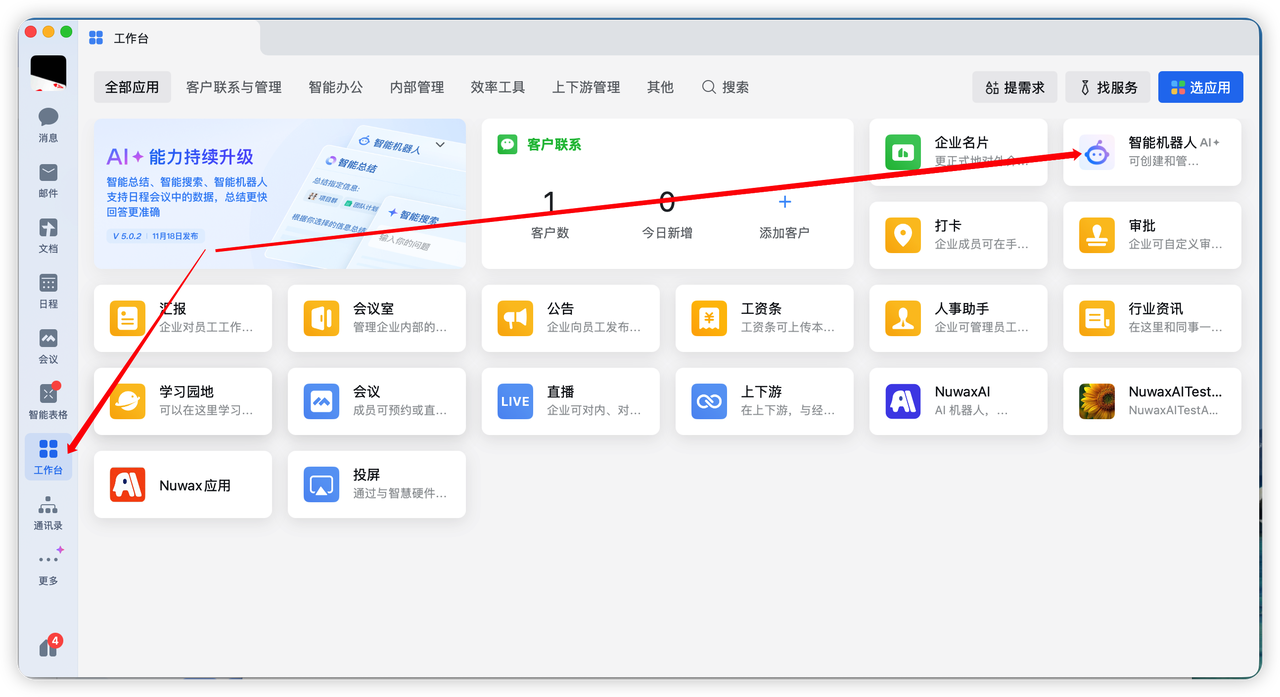Open the 企业名片 app
Image resolution: width=1280 pixels, height=697 pixels.
click(x=958, y=152)
